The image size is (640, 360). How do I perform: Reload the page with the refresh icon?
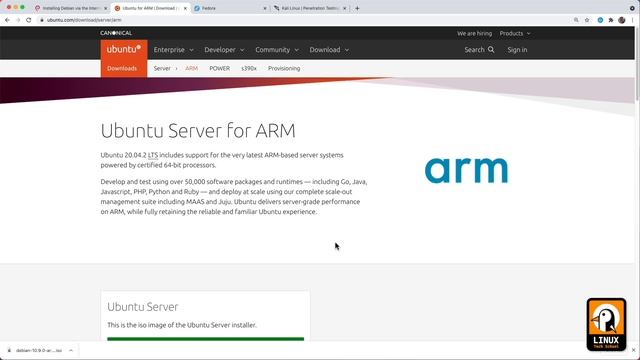tap(29, 20)
